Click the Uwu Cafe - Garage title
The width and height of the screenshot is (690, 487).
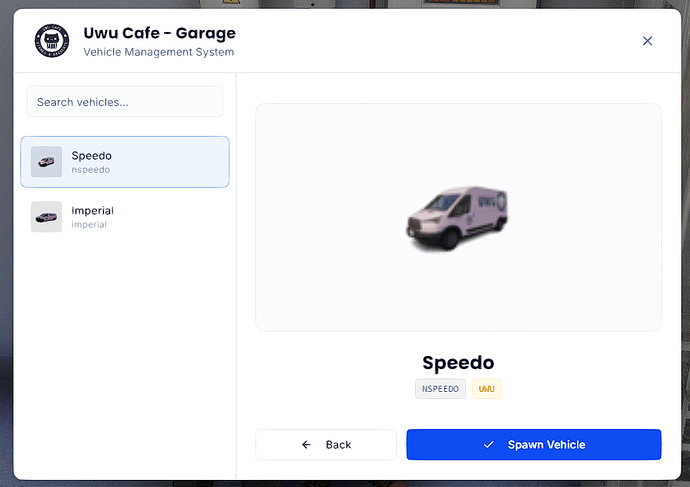tap(159, 33)
